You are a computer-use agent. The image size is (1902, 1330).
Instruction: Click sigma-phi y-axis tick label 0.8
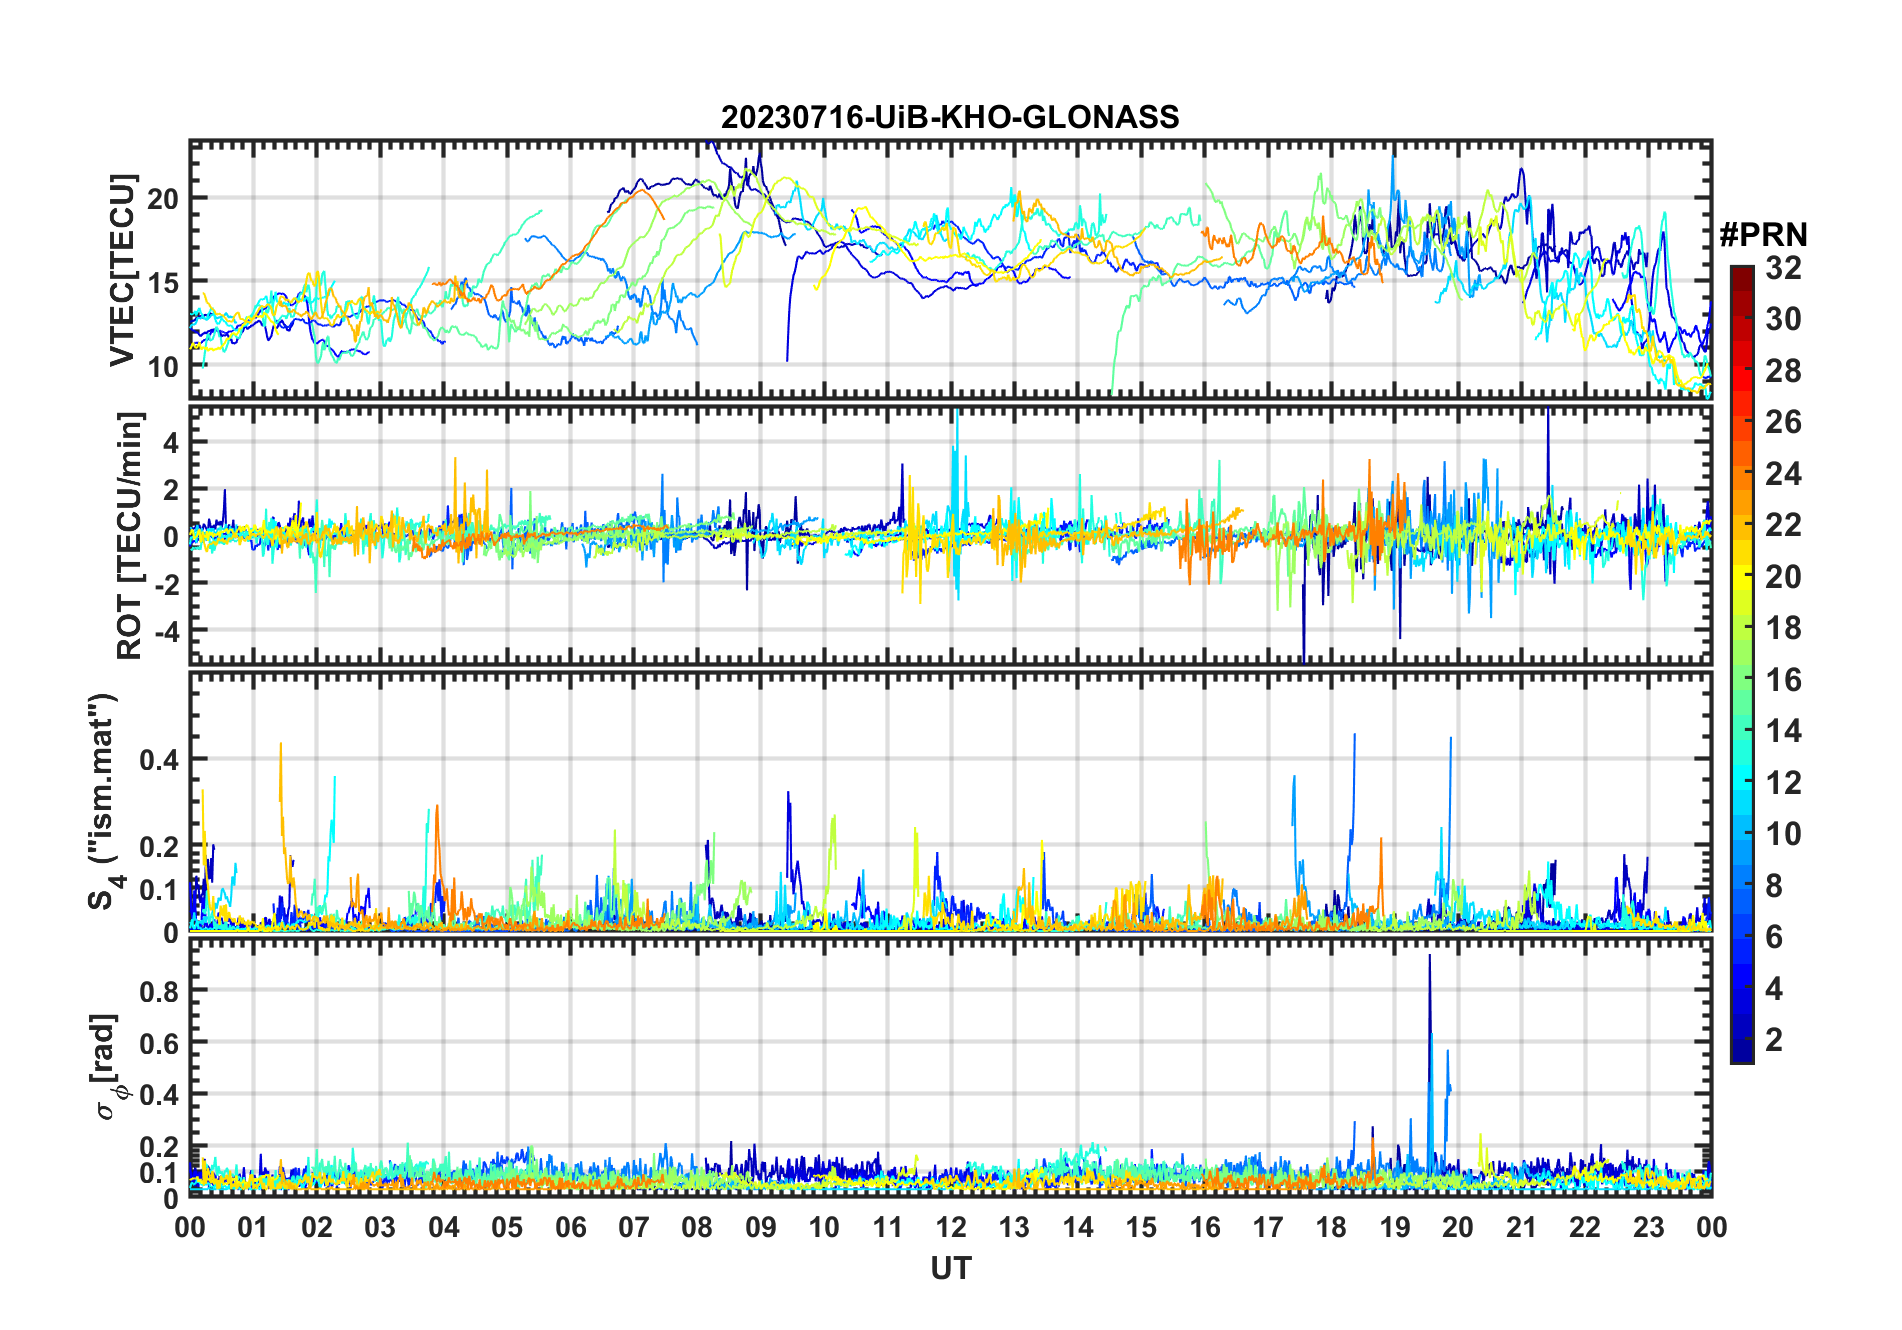pos(159,991)
